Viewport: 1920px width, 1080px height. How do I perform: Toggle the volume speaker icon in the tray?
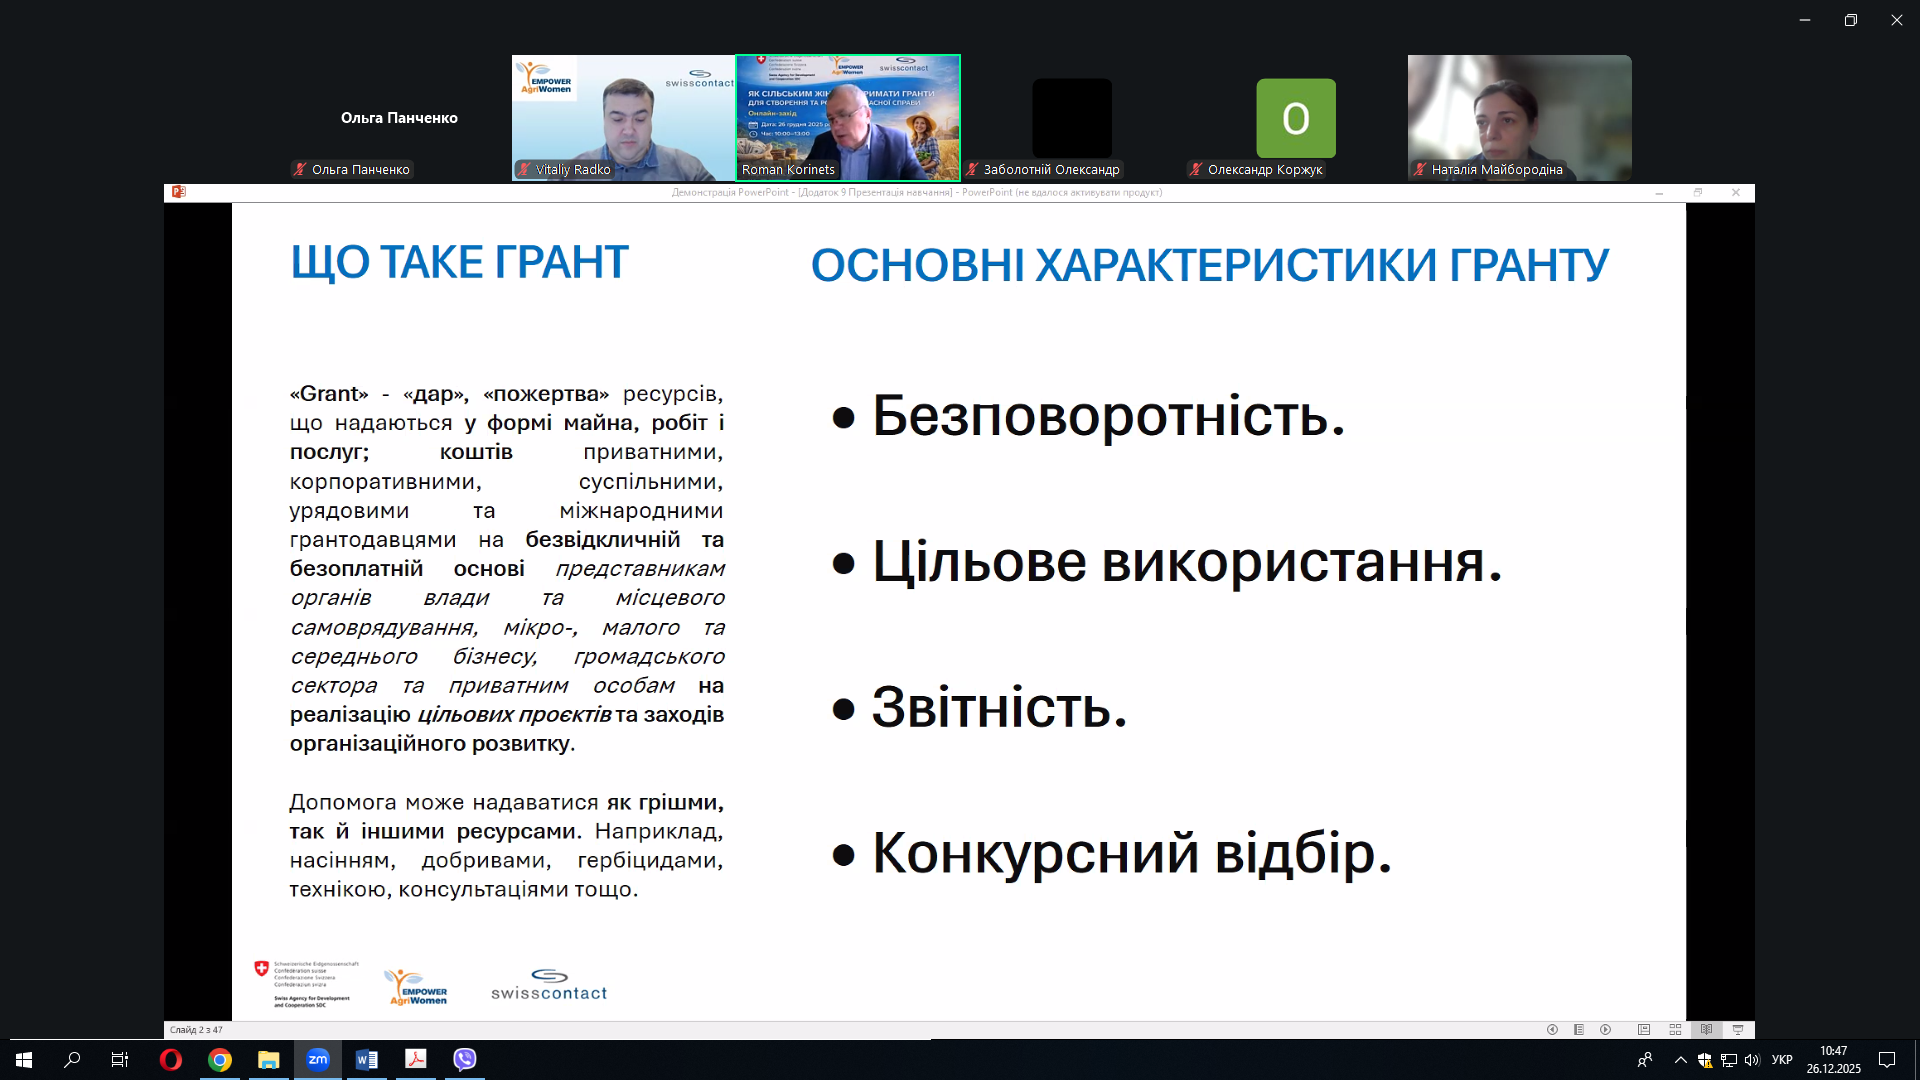pos(1752,1060)
